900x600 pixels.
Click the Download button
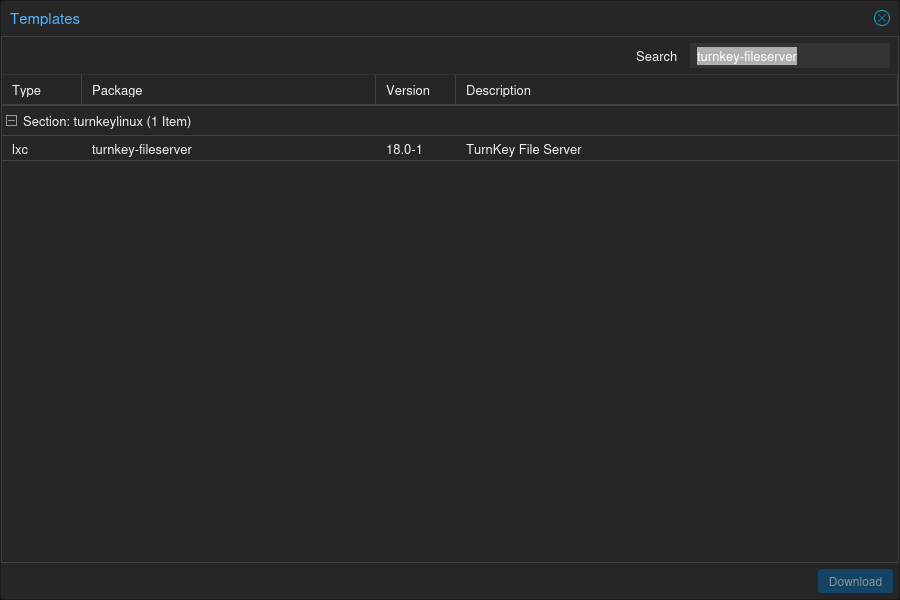(x=855, y=582)
